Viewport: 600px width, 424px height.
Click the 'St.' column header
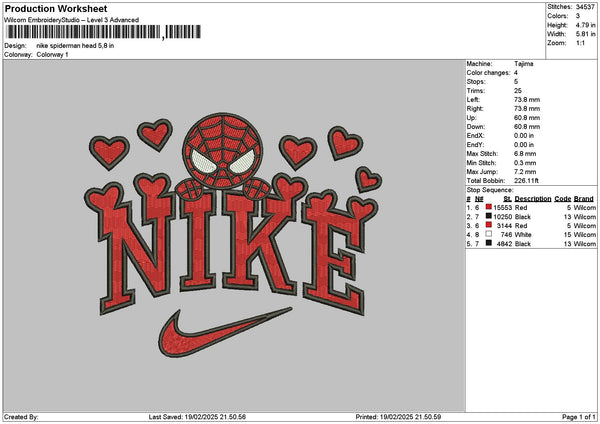(x=507, y=199)
